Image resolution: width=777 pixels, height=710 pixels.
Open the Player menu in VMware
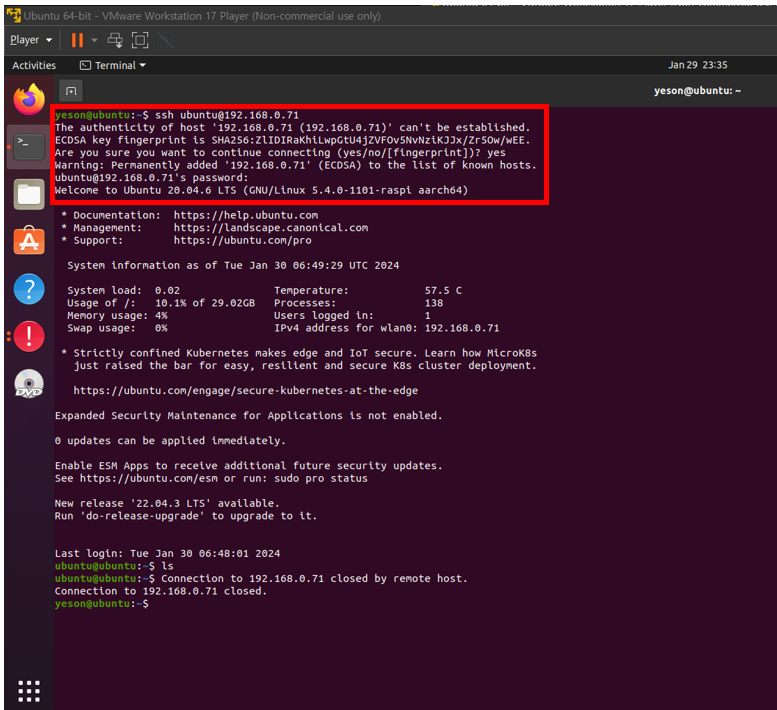(31, 40)
